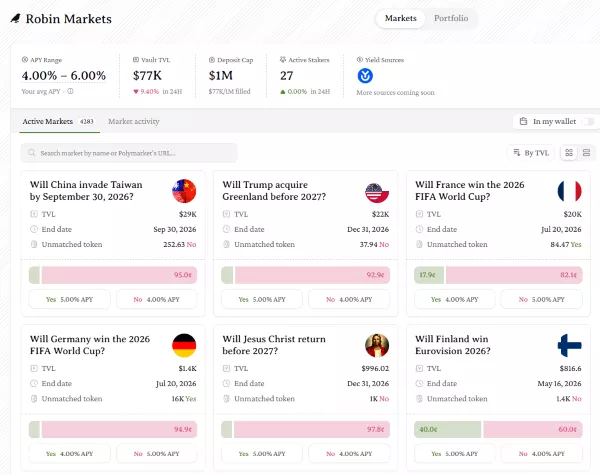Click the 4283 active markets count badge

pyautogui.click(x=86, y=121)
